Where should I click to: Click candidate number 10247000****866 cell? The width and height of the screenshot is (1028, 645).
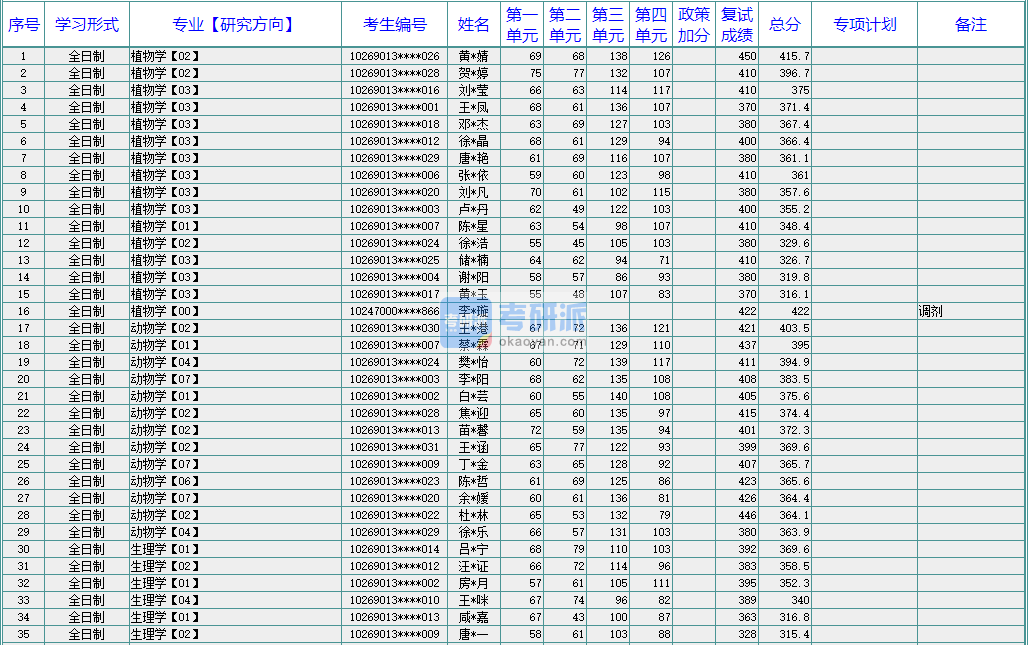[x=394, y=311]
